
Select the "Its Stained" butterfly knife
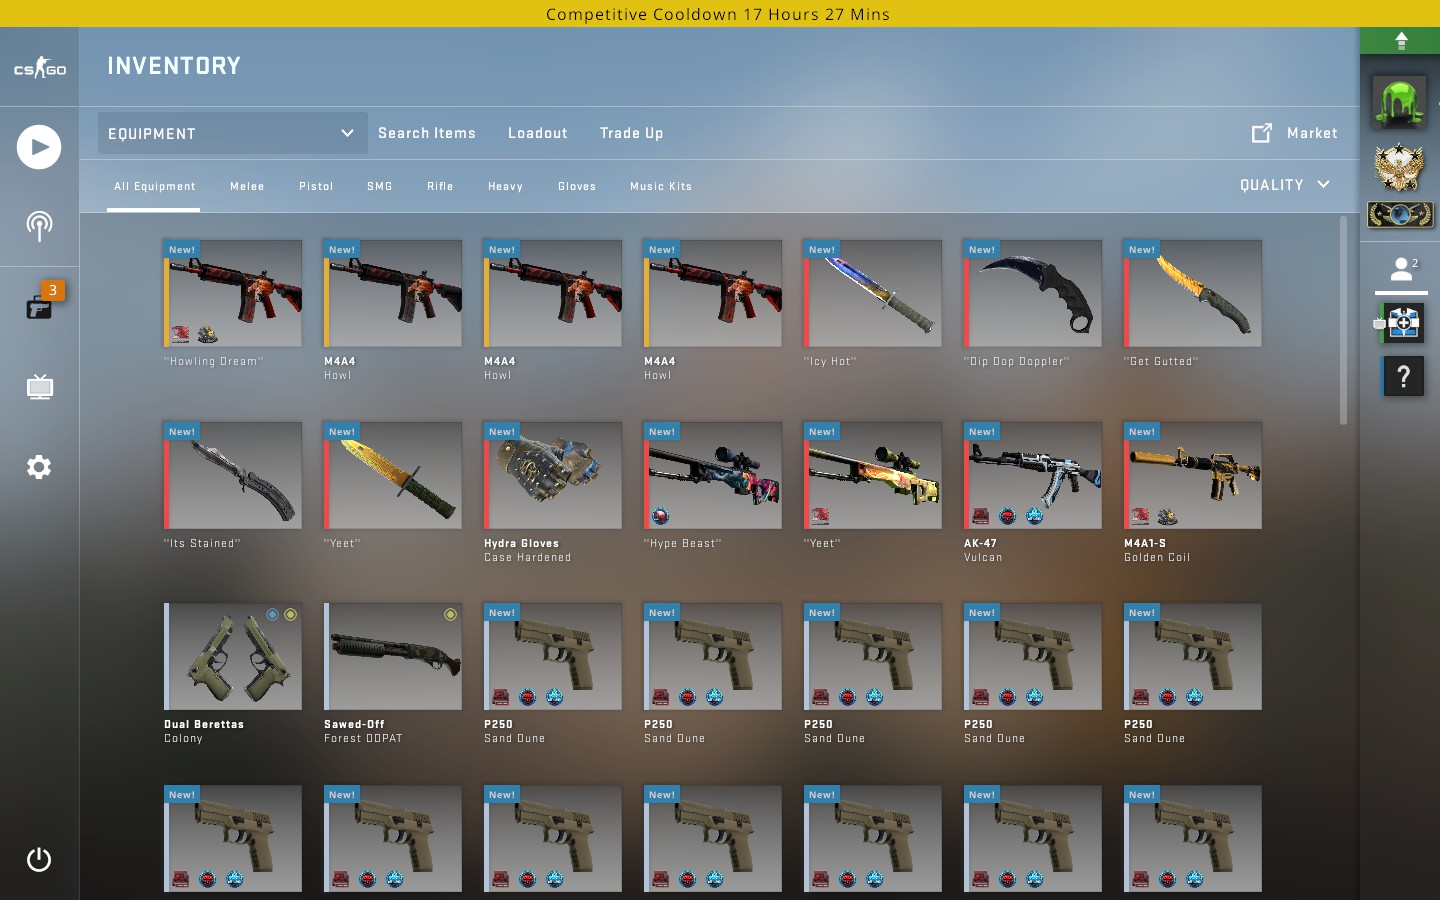click(x=233, y=475)
